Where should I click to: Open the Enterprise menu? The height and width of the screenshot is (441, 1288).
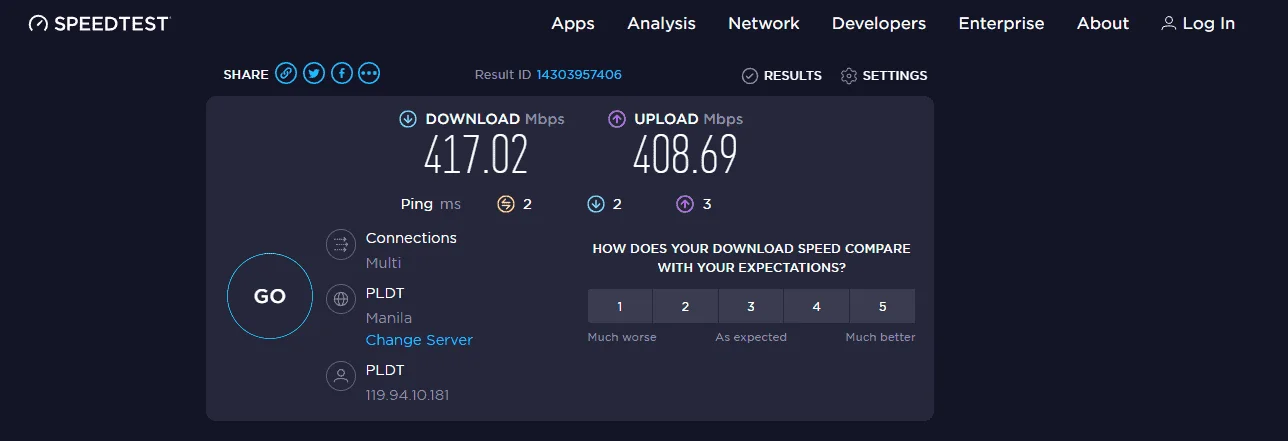(x=1001, y=23)
